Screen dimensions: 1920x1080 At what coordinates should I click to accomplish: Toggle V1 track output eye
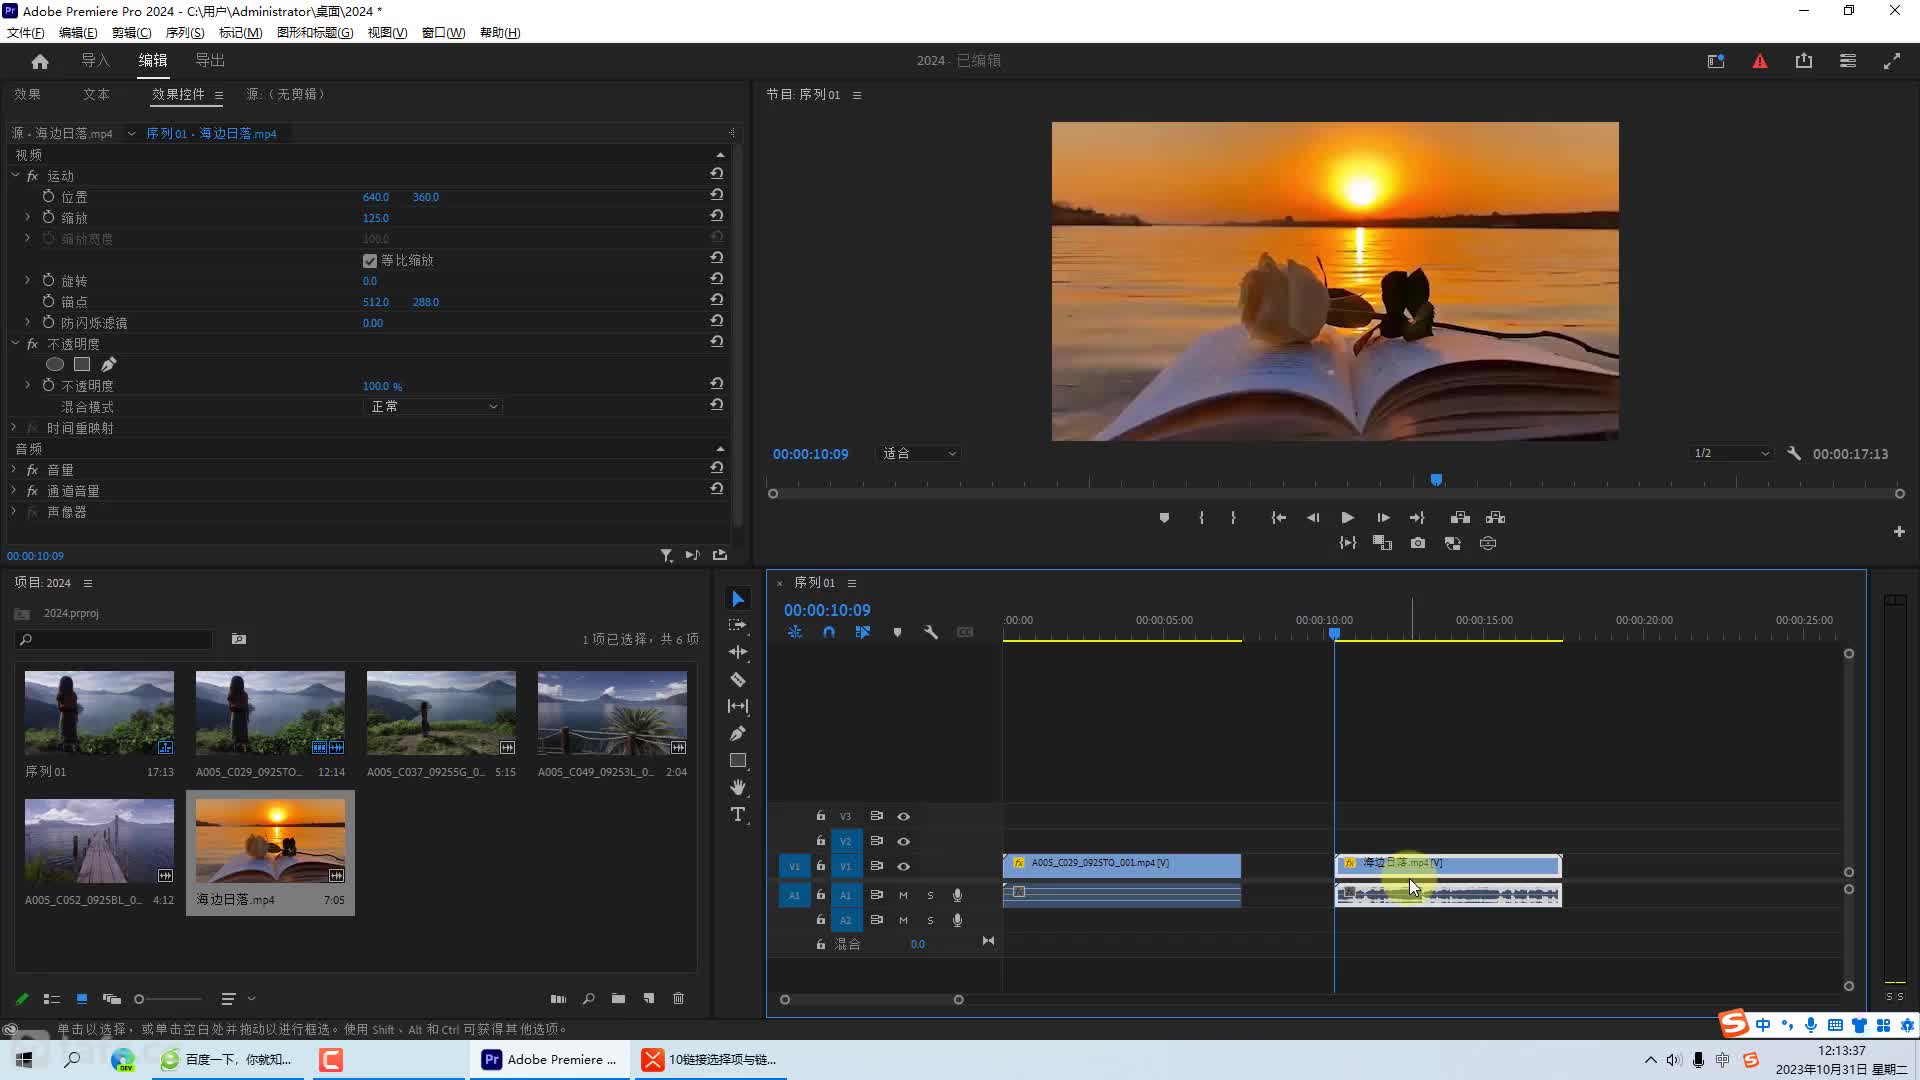[x=903, y=866]
